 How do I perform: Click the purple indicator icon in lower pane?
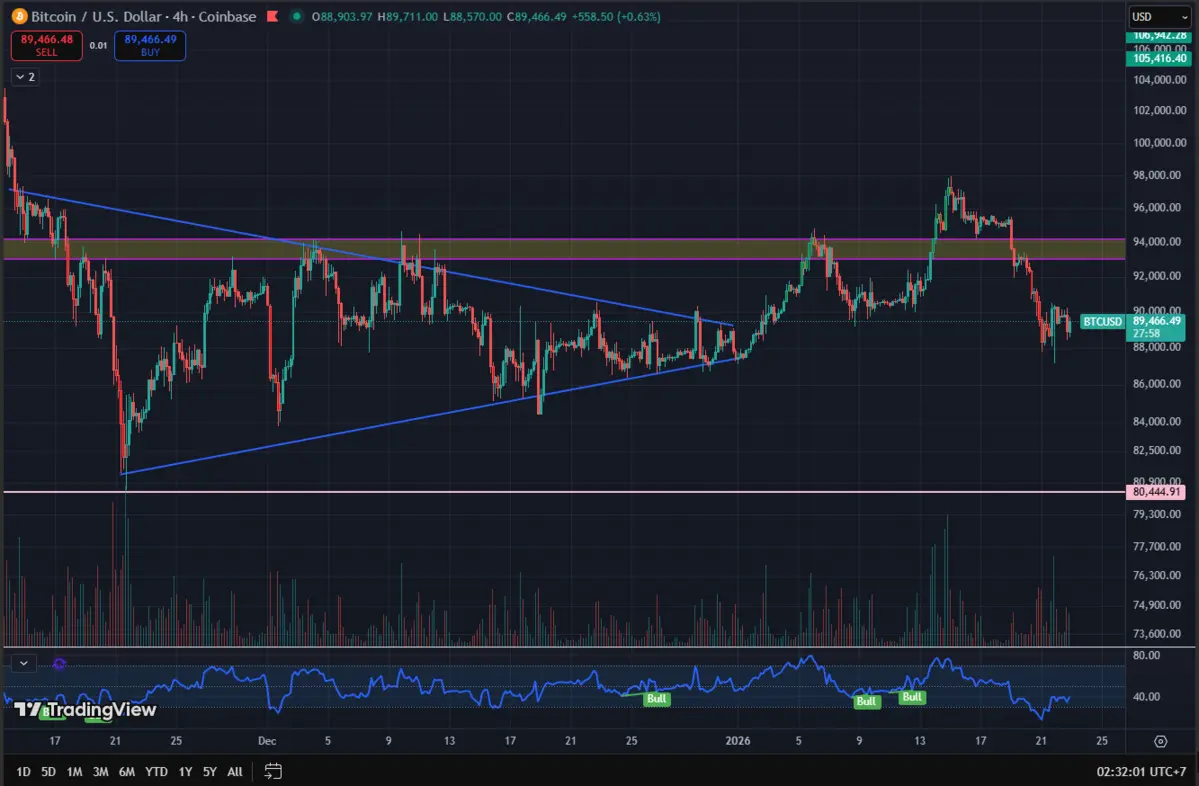click(59, 663)
